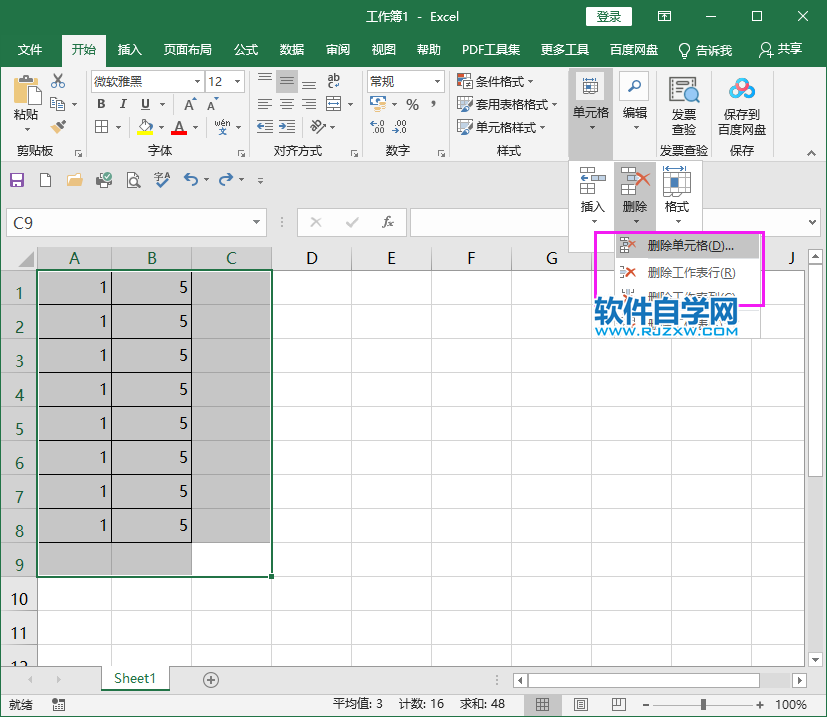Click the 格式刷 (Format Painter) icon
This screenshot has width=827, height=717.
[x=58, y=127]
